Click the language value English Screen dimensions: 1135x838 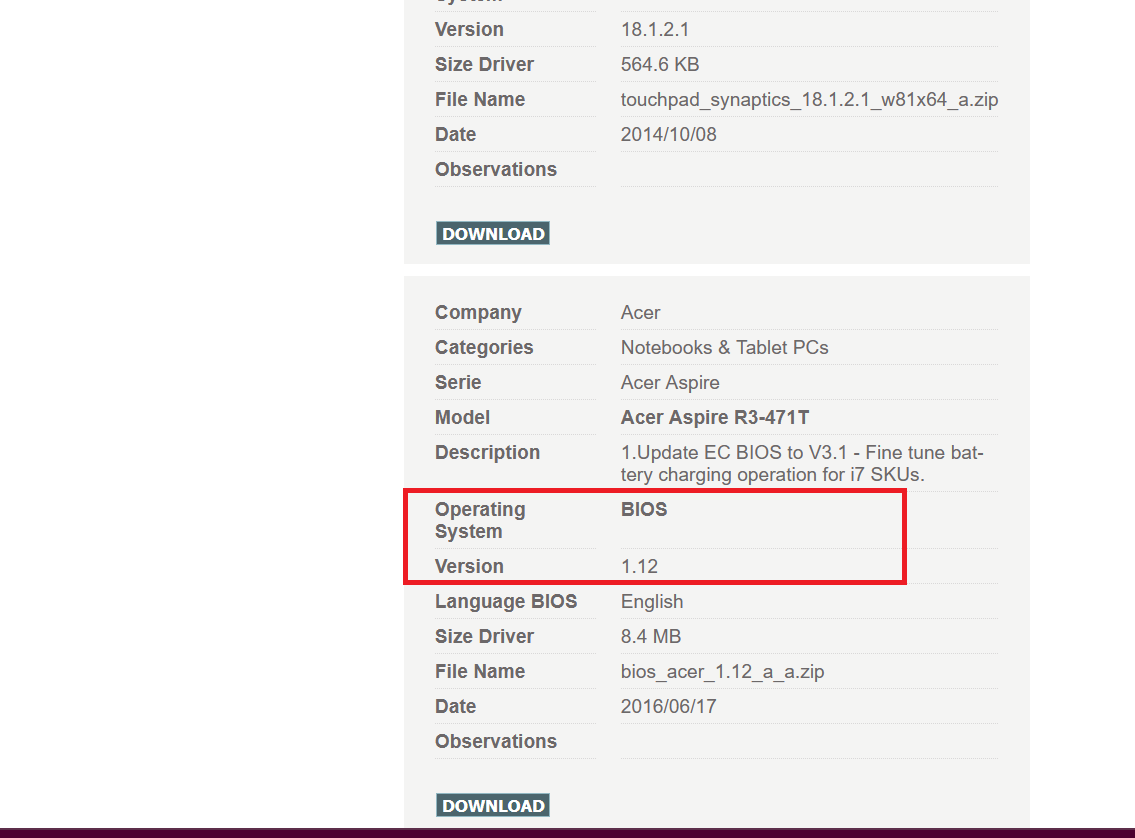651,601
